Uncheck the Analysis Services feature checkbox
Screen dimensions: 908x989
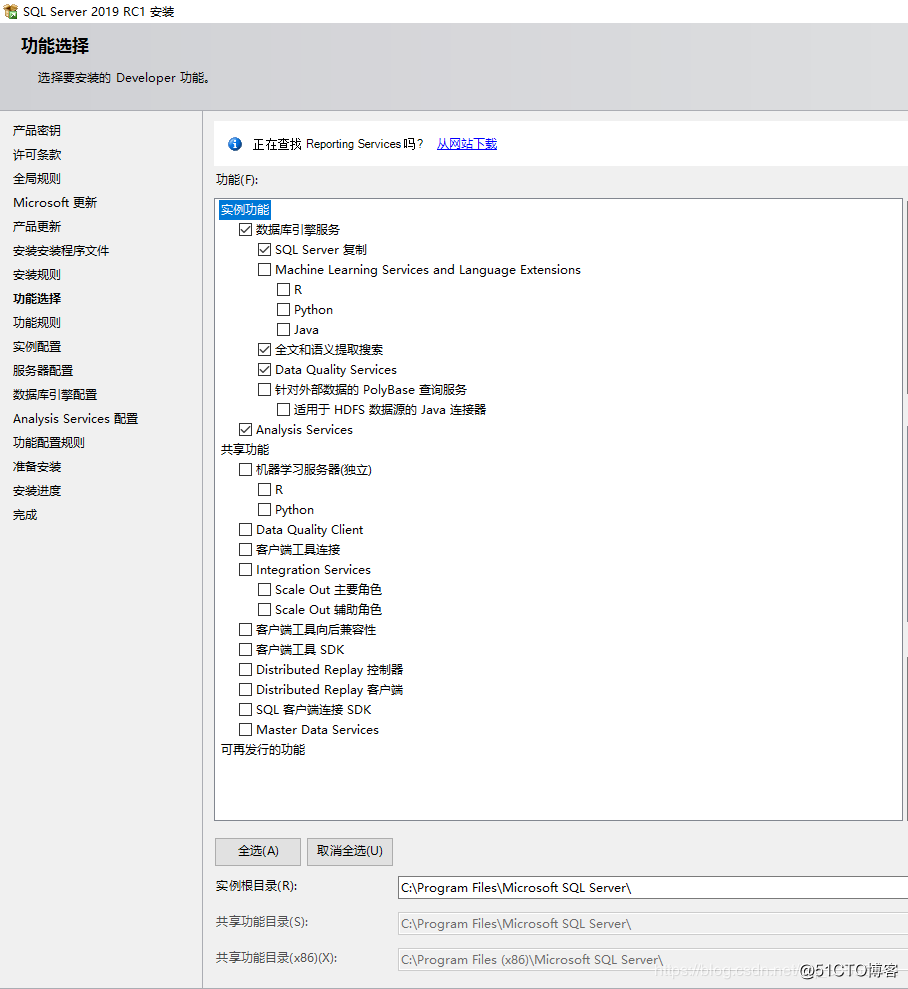(245, 430)
